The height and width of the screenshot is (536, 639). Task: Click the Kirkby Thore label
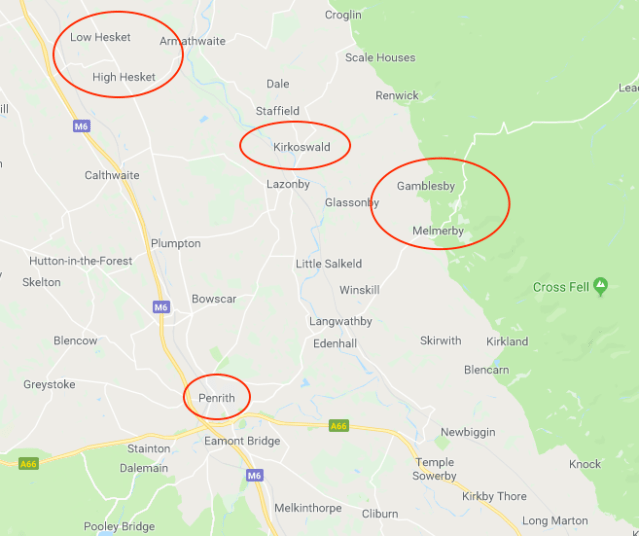(x=494, y=496)
